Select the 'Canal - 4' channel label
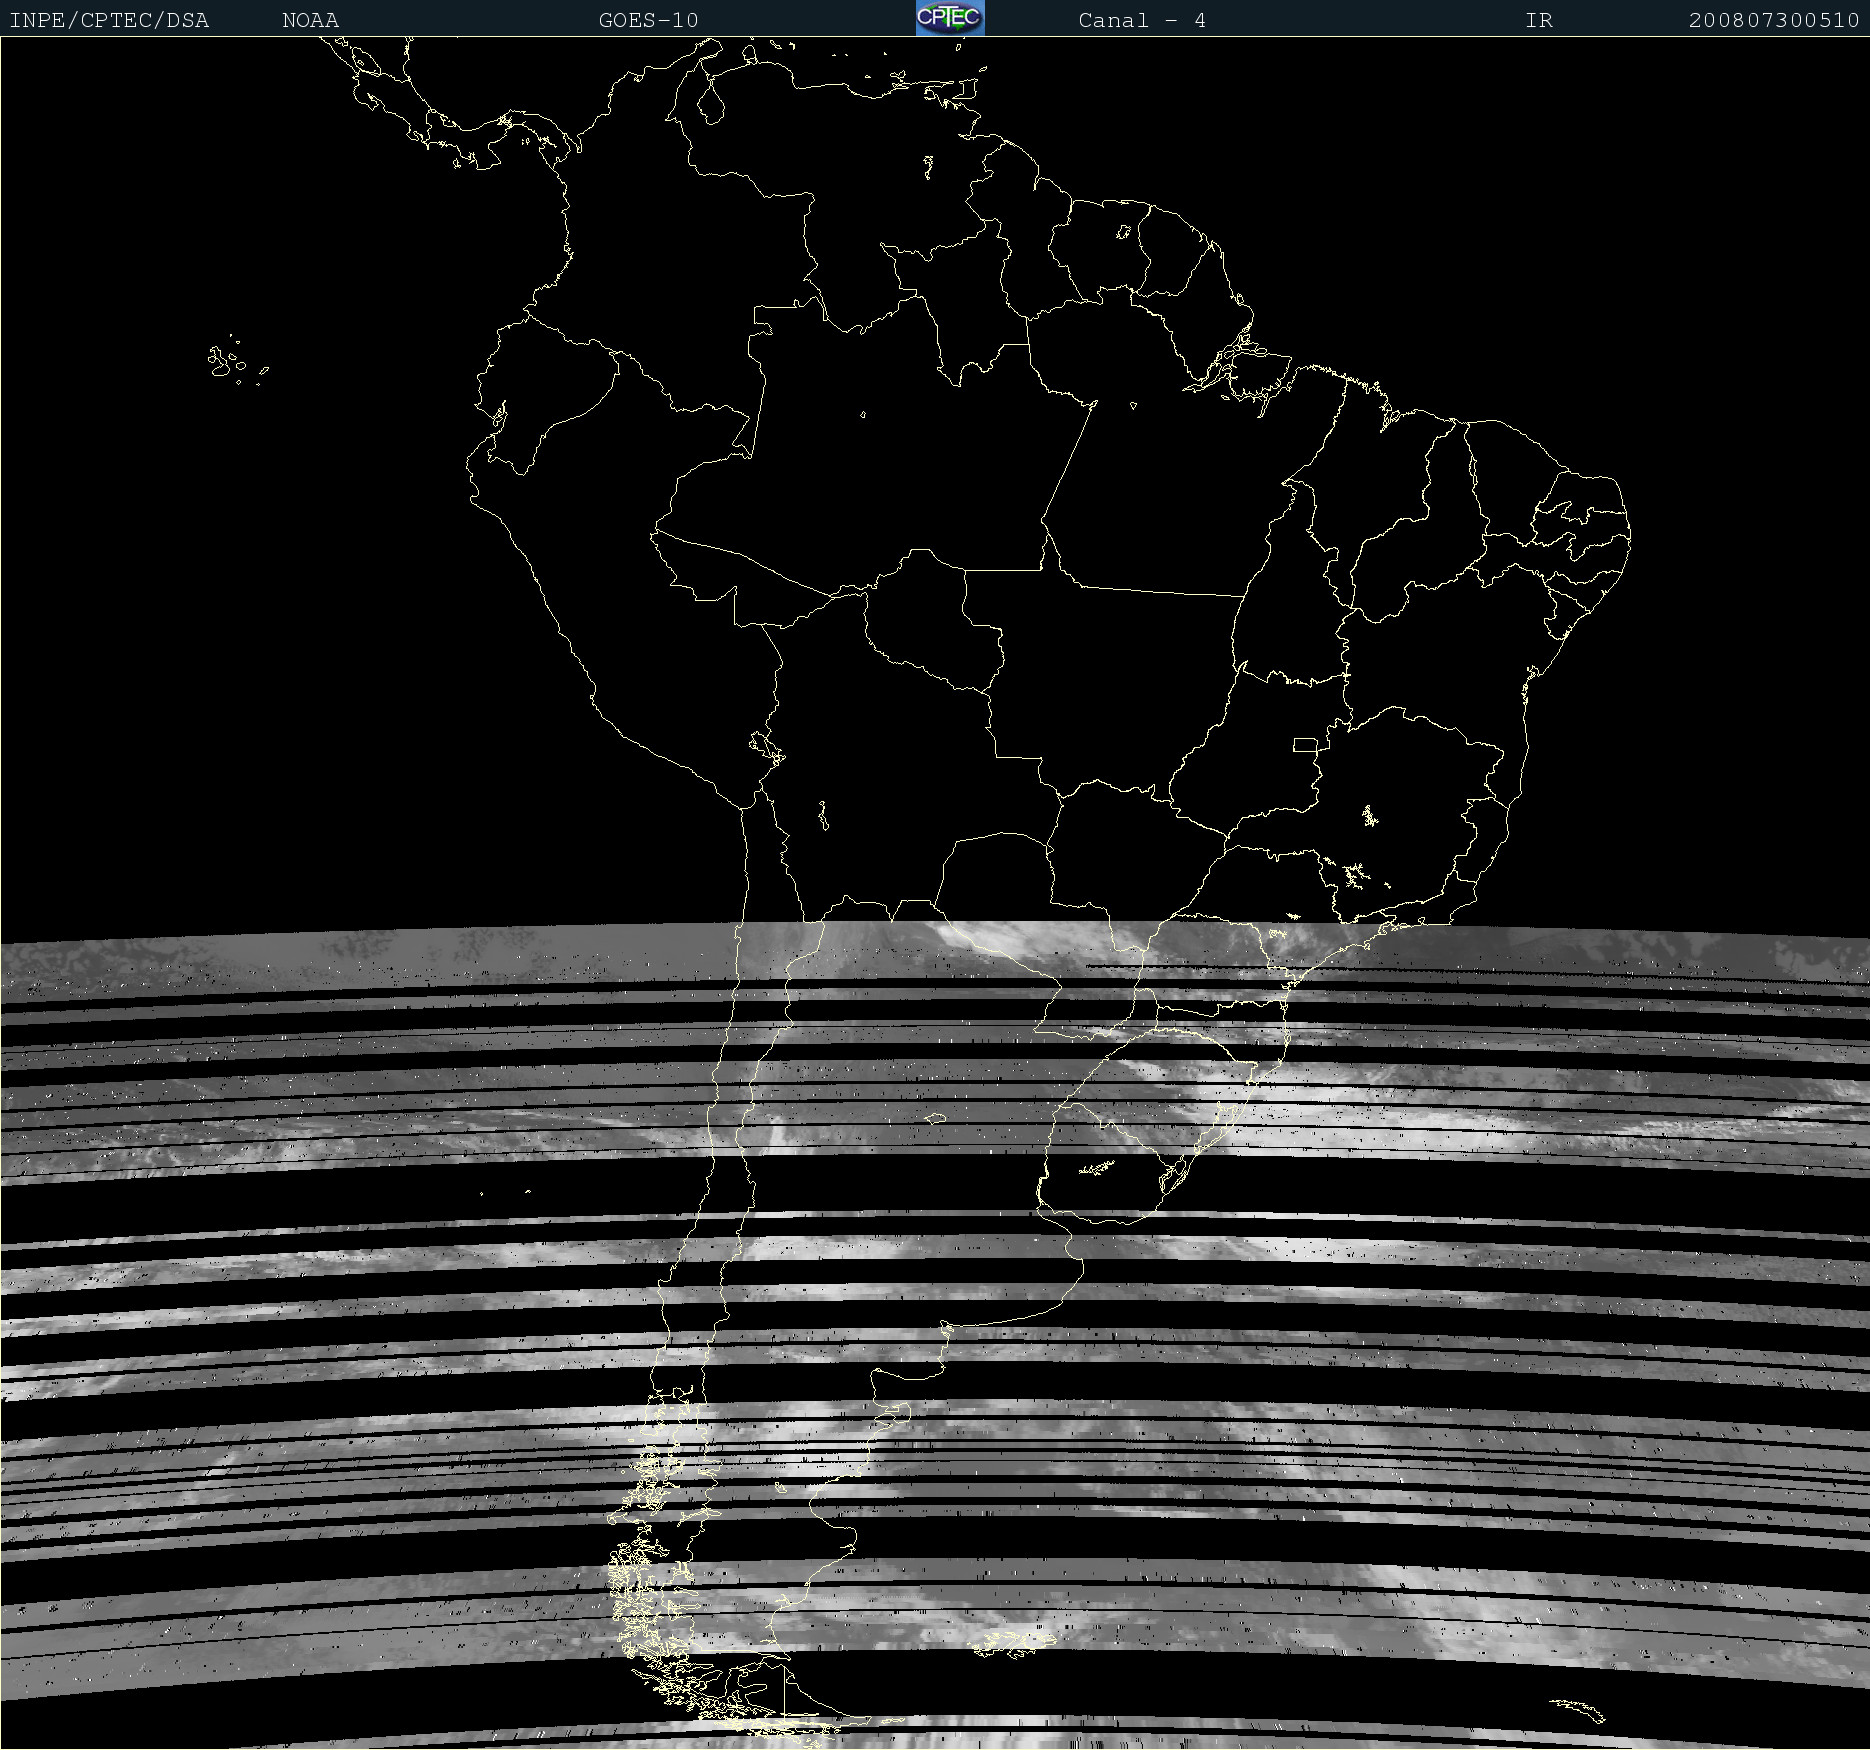The height and width of the screenshot is (1750, 1870). (x=1141, y=20)
